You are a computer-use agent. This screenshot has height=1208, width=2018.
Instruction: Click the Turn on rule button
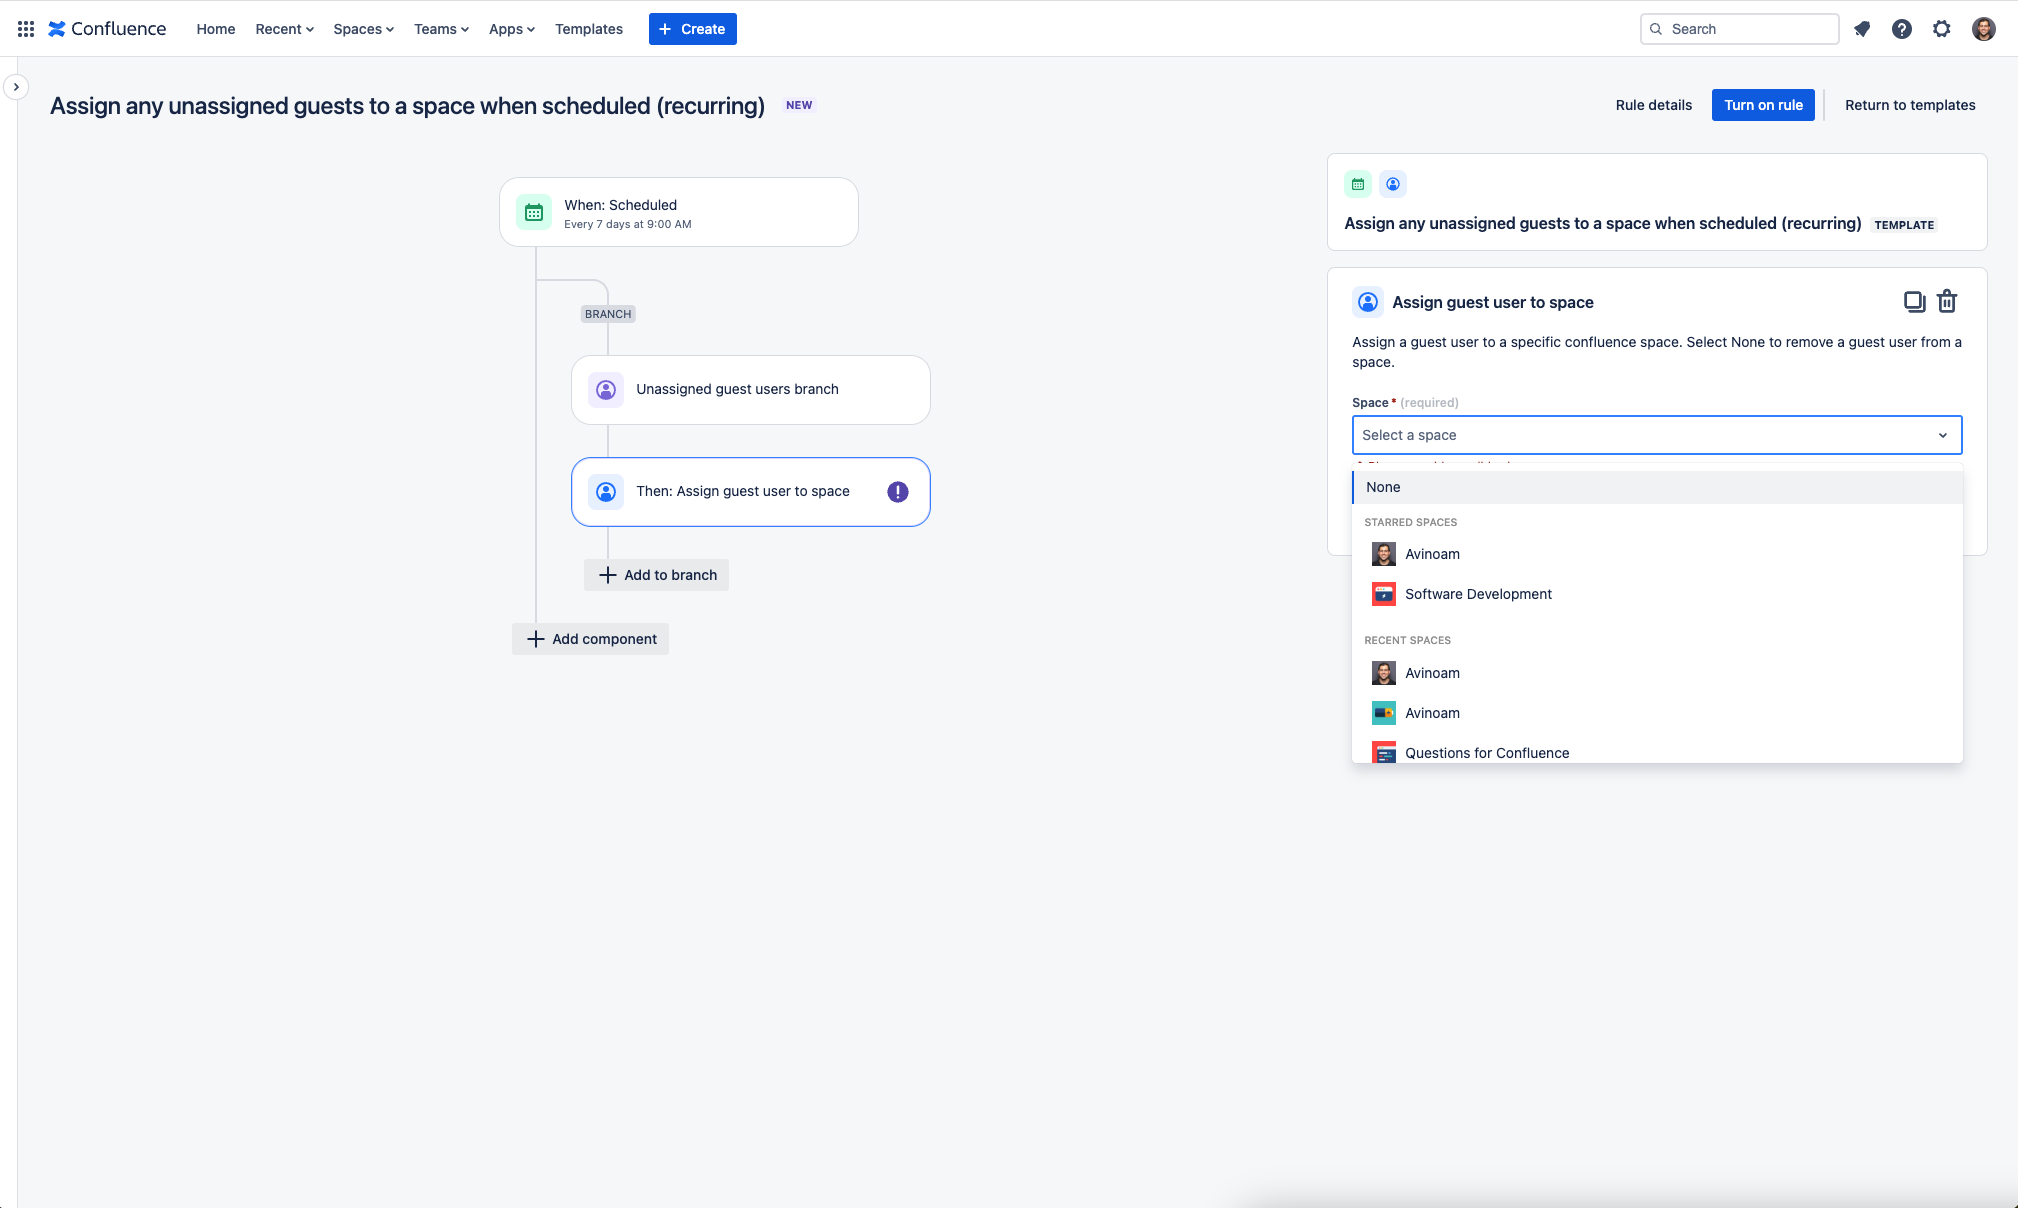pyautogui.click(x=1763, y=105)
